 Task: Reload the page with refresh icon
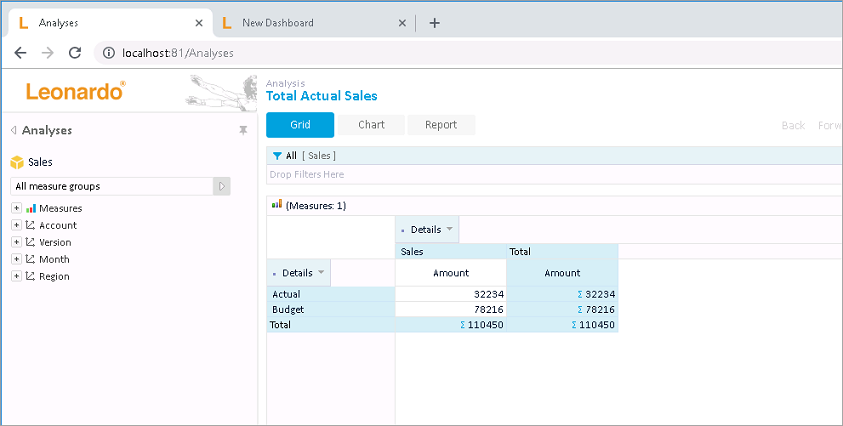point(74,53)
